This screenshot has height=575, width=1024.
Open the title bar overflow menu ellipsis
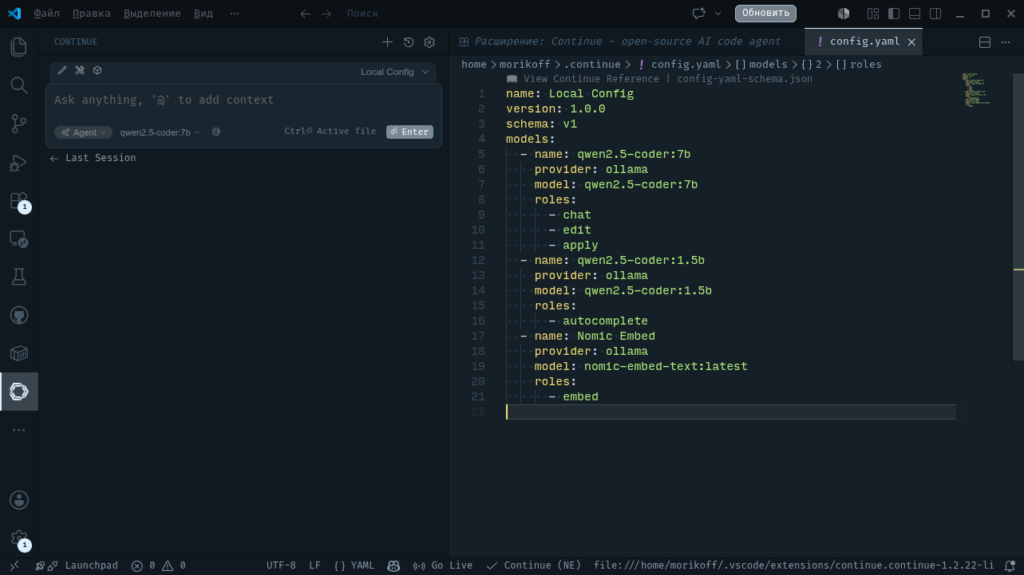click(x=234, y=13)
